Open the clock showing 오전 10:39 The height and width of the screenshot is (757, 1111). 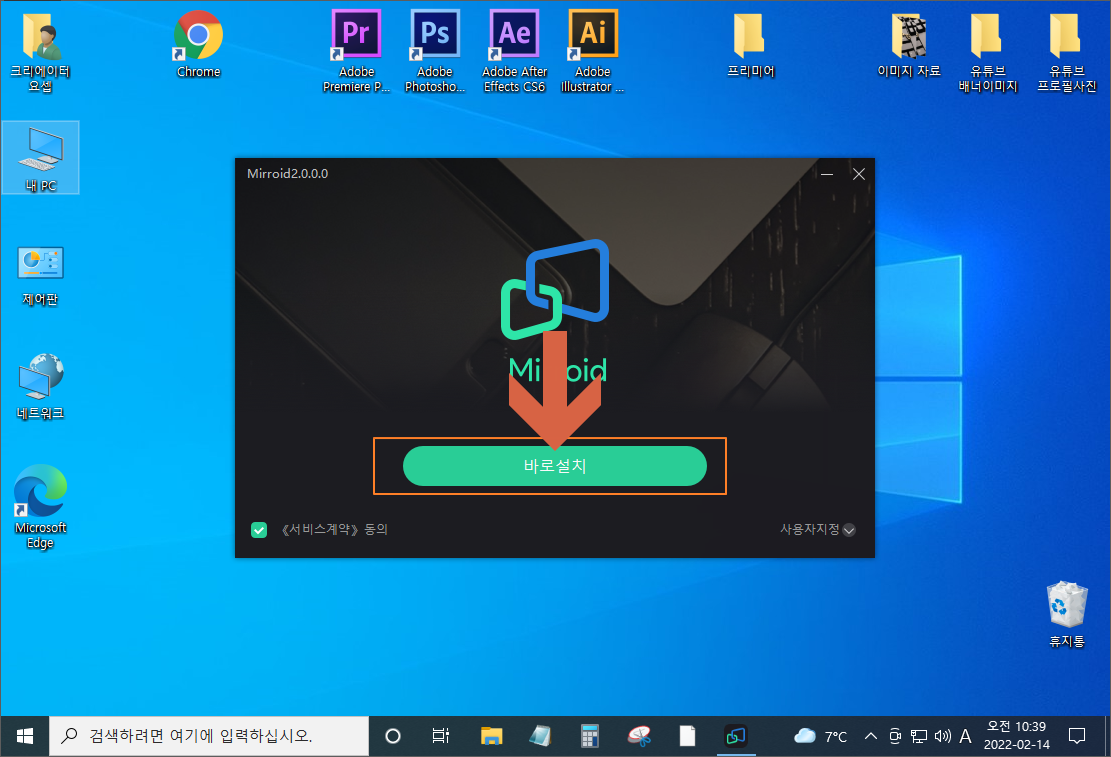point(1017,736)
